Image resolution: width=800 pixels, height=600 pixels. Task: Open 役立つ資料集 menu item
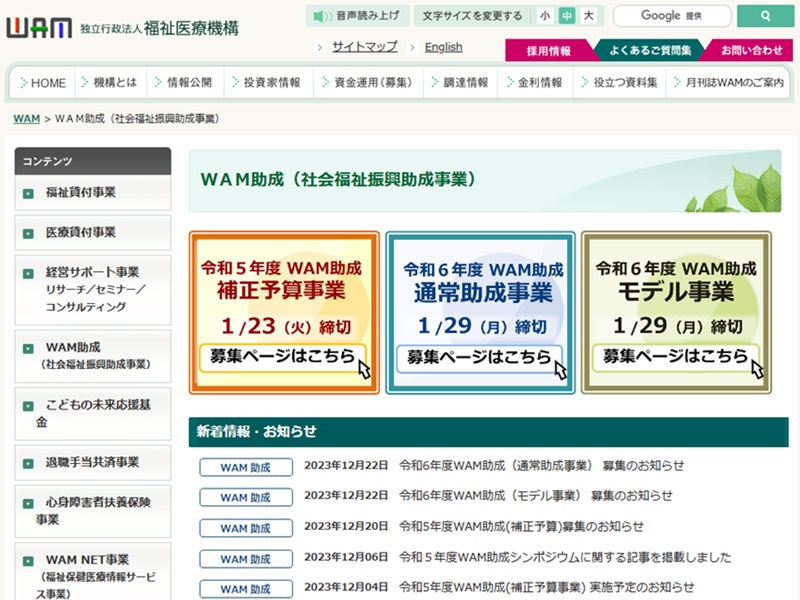619,83
